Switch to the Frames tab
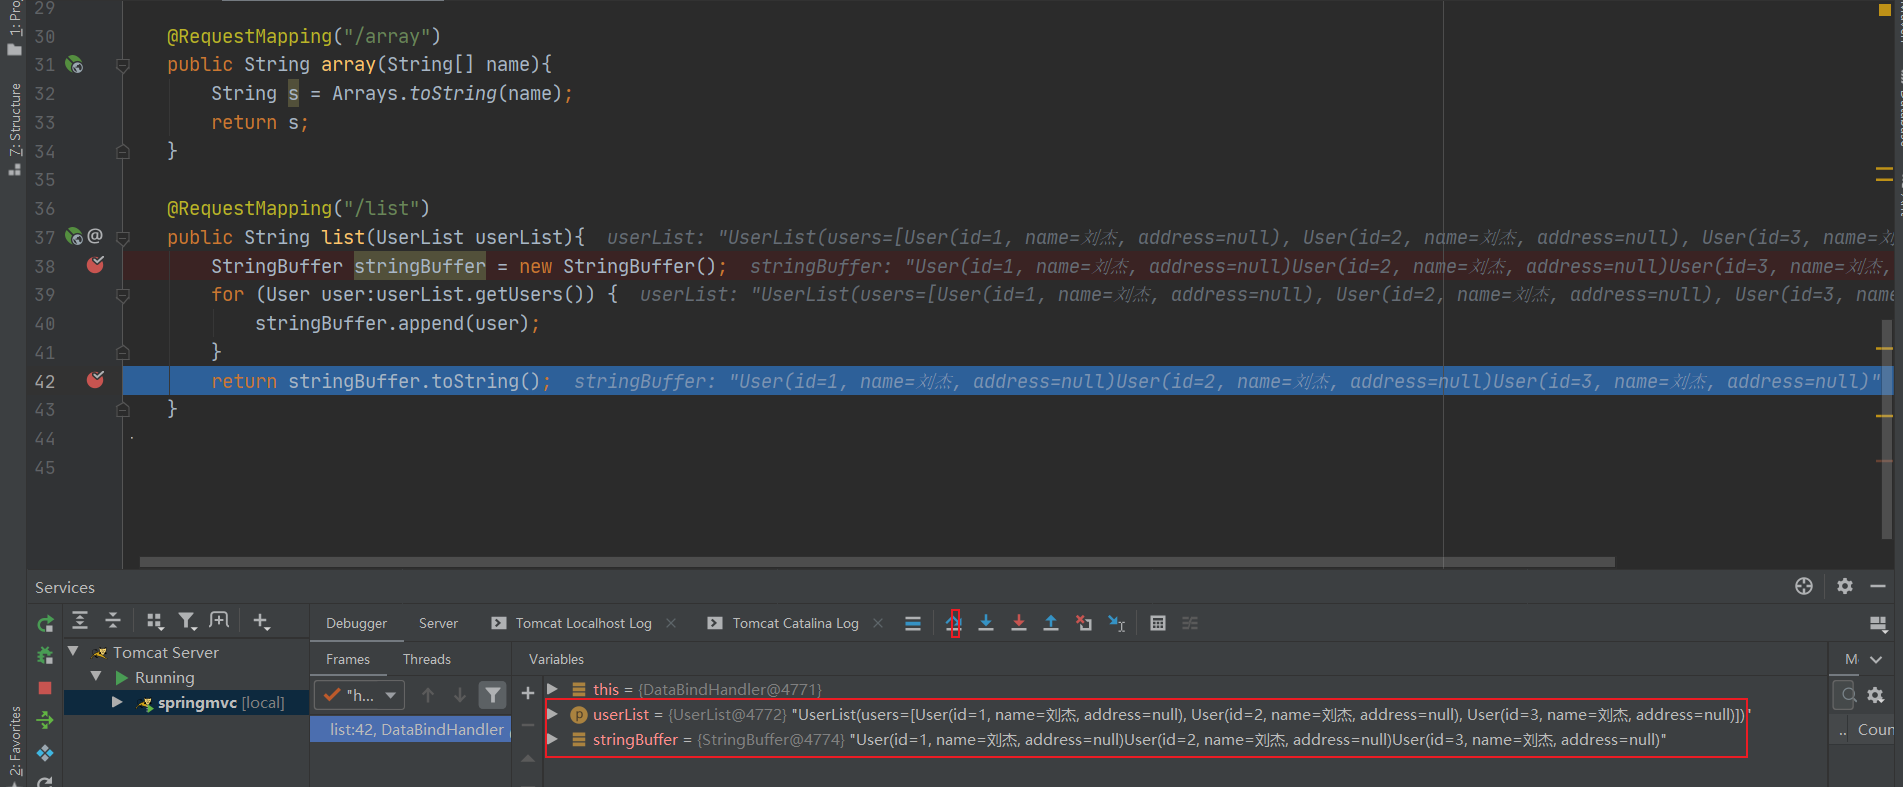The height and width of the screenshot is (787, 1903). click(x=347, y=659)
